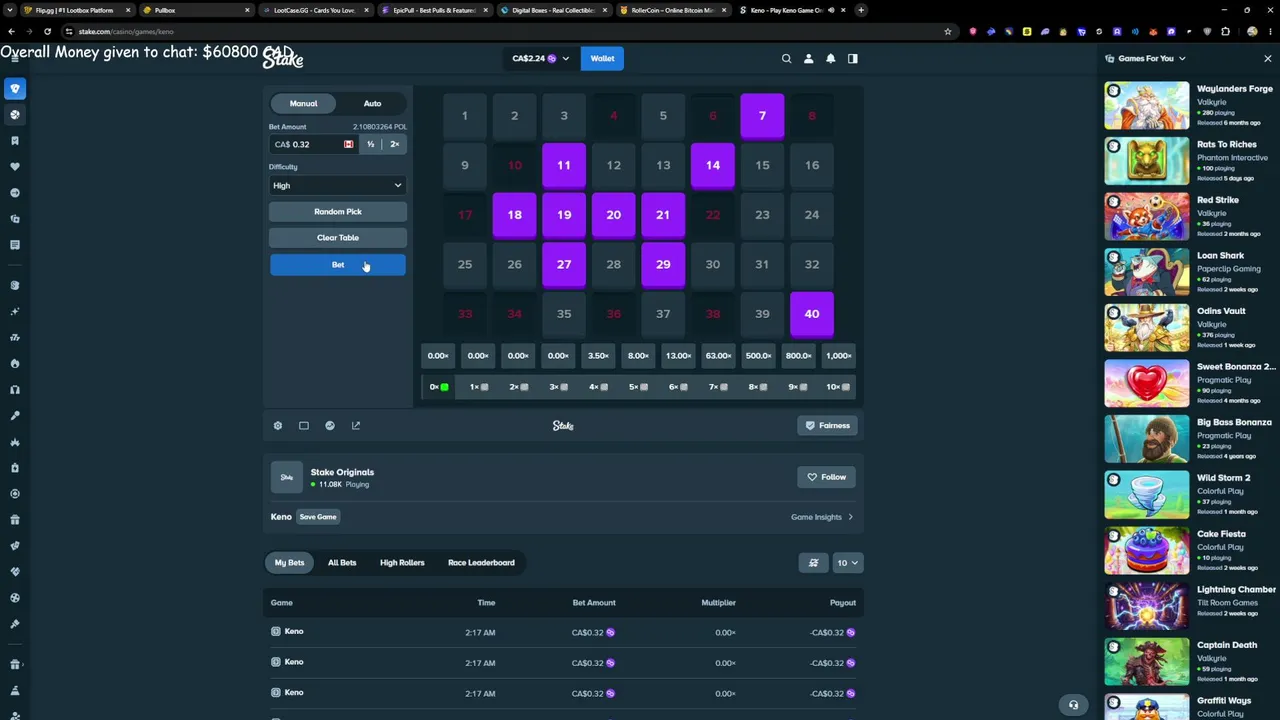Open the Stake Originals provider logo
The image size is (1280, 720).
pos(287,477)
